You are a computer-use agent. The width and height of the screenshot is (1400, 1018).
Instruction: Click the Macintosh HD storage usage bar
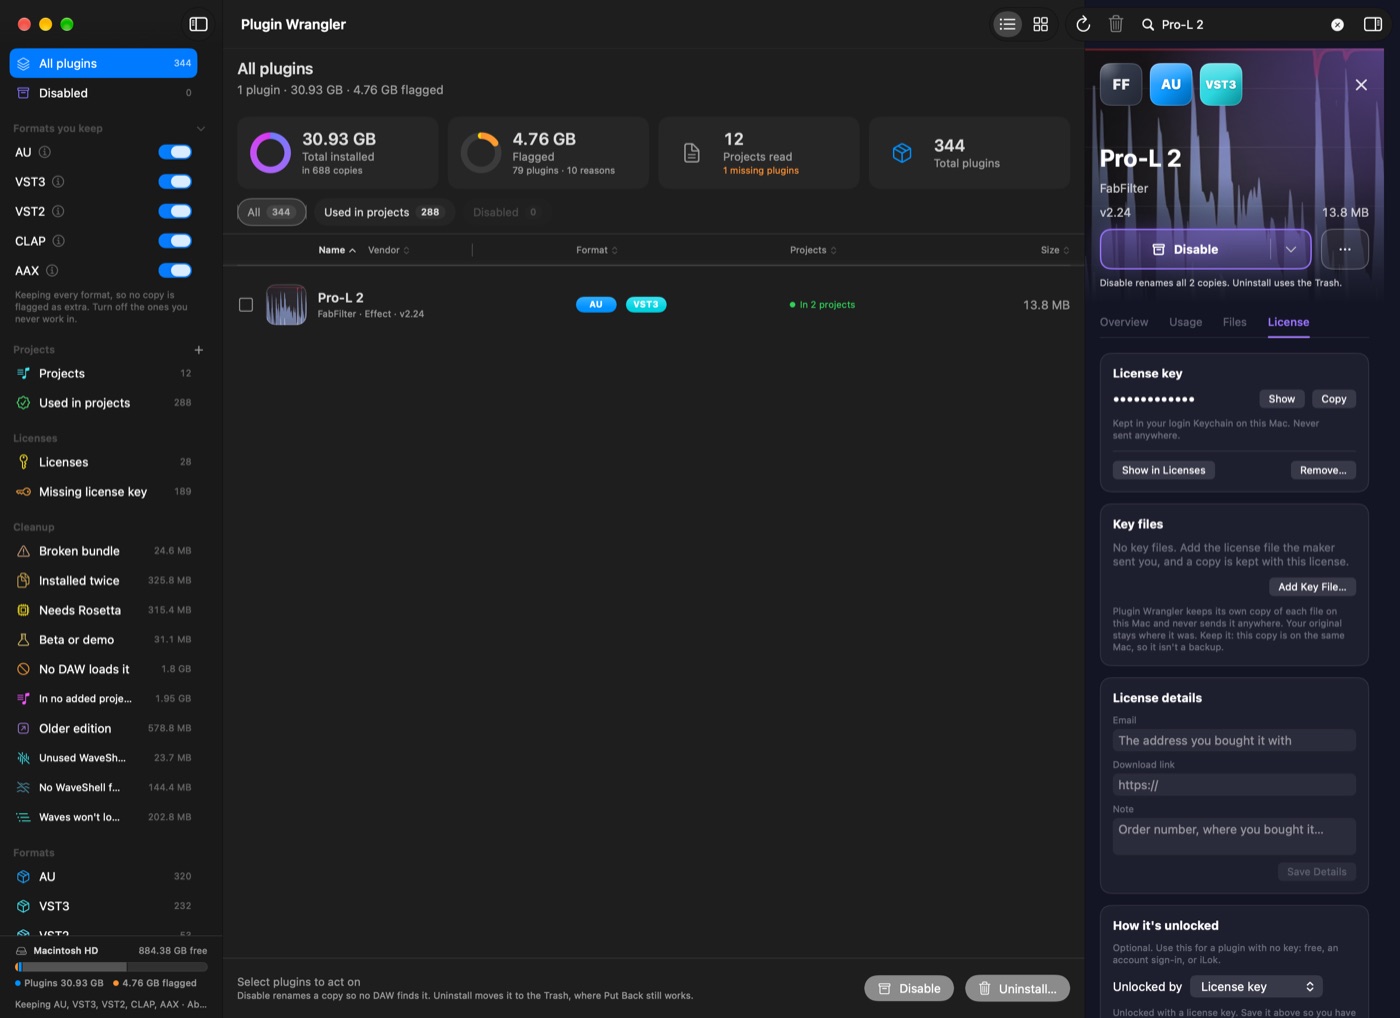click(x=111, y=967)
